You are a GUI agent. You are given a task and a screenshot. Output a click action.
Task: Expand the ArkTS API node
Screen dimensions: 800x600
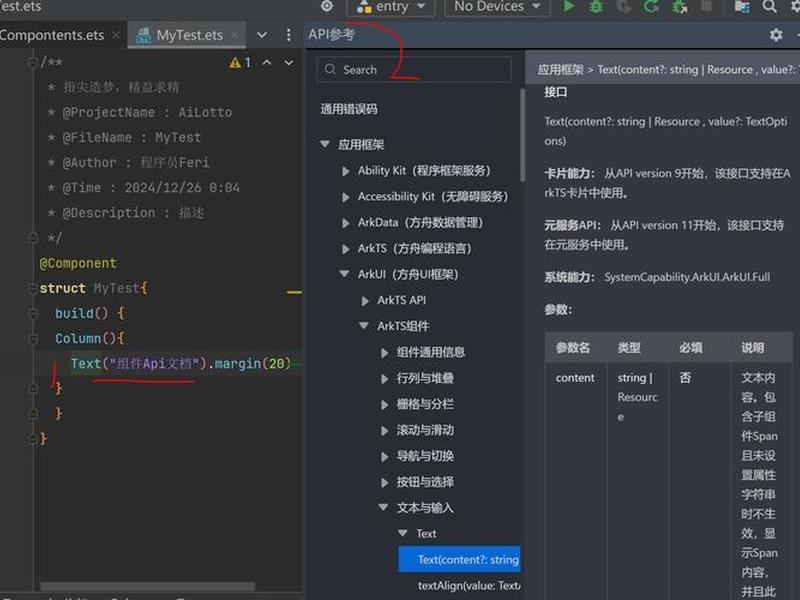coord(365,301)
